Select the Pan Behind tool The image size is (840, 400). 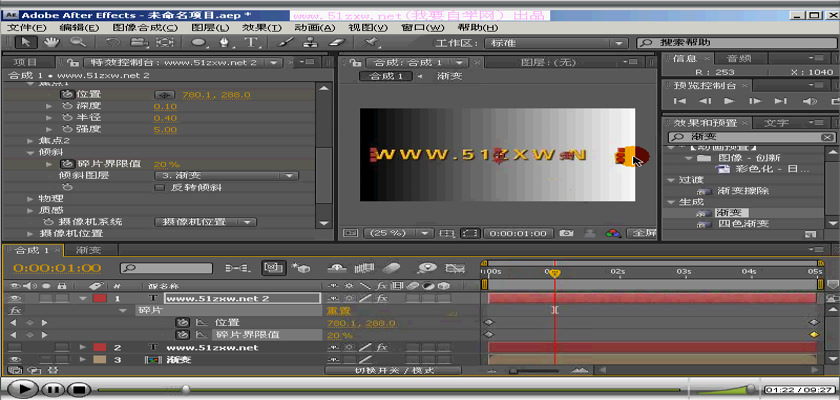click(x=165, y=42)
